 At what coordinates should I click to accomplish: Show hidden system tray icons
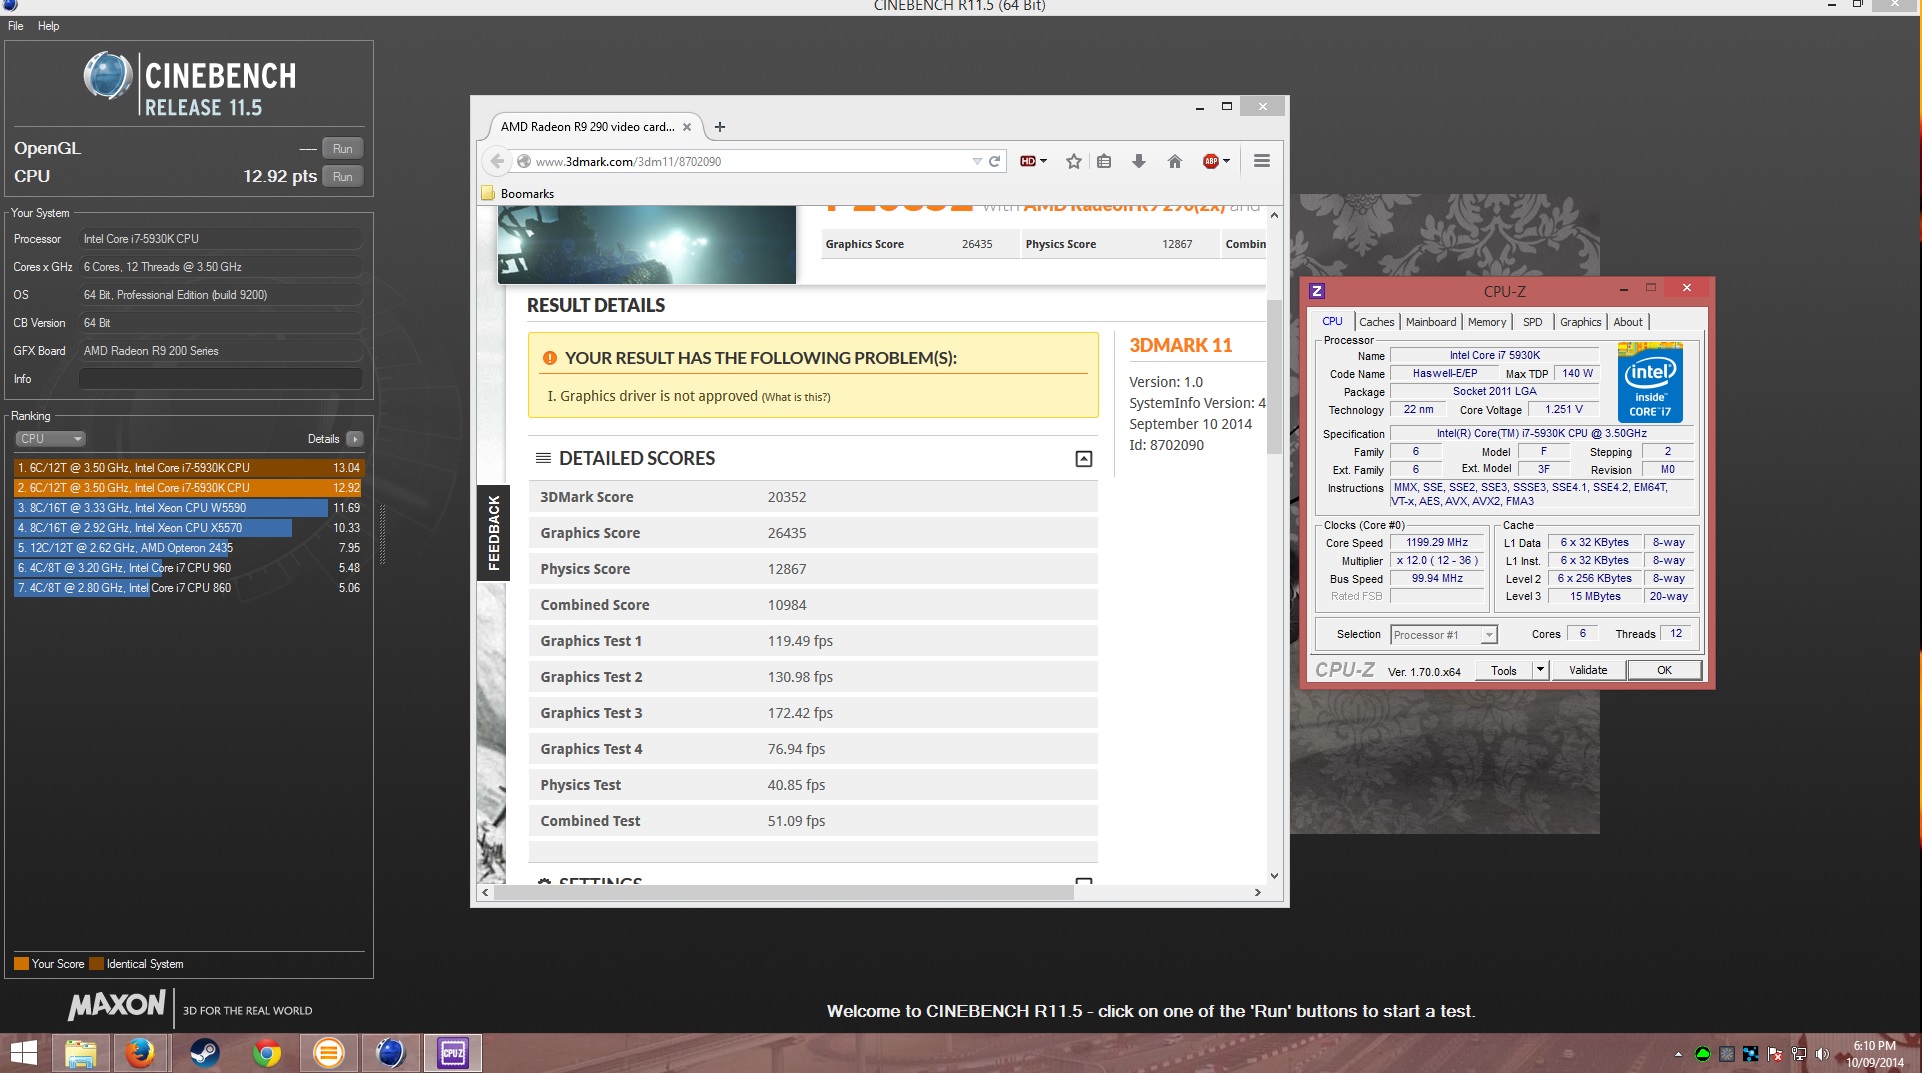pos(1678,1054)
